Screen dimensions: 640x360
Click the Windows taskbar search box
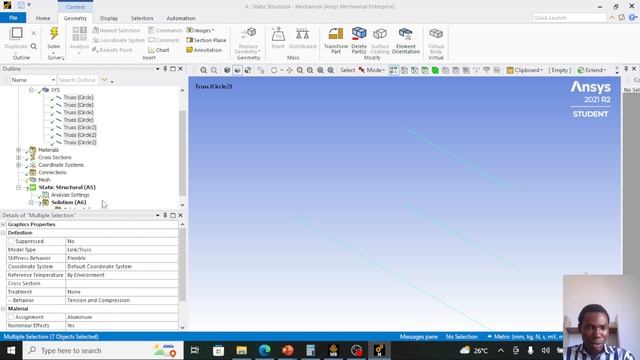(x=103, y=350)
